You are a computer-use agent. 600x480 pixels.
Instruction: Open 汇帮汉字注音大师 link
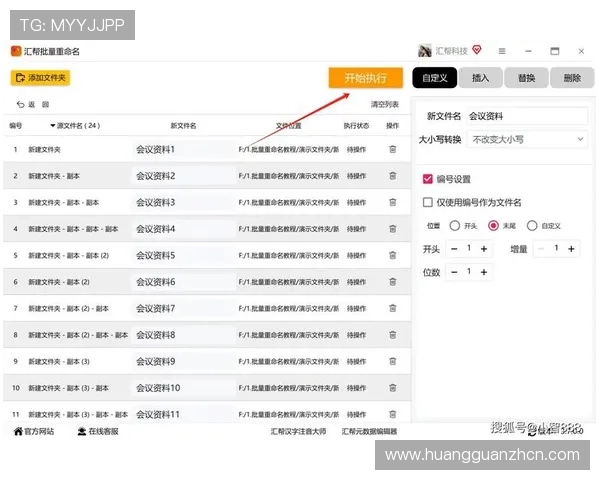(x=298, y=431)
